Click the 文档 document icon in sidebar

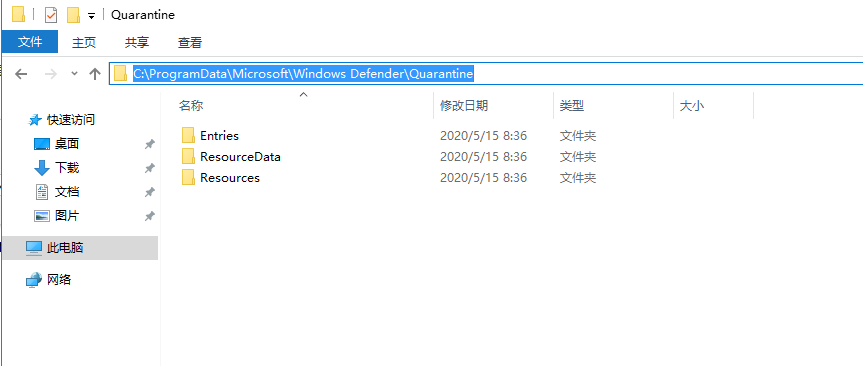[42, 192]
